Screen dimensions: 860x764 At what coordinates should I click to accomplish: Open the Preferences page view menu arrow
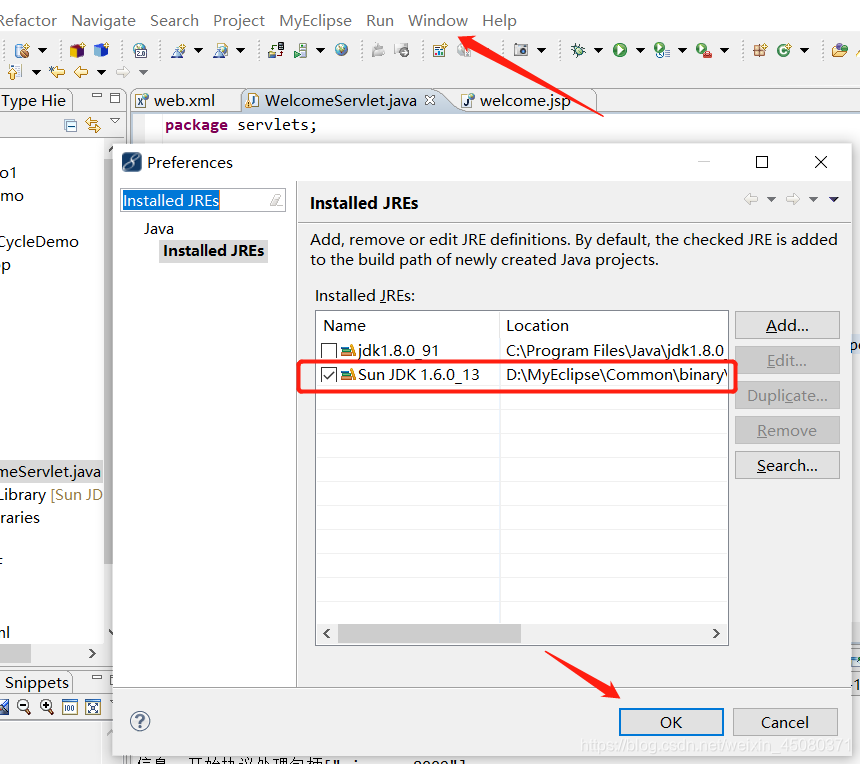[834, 199]
